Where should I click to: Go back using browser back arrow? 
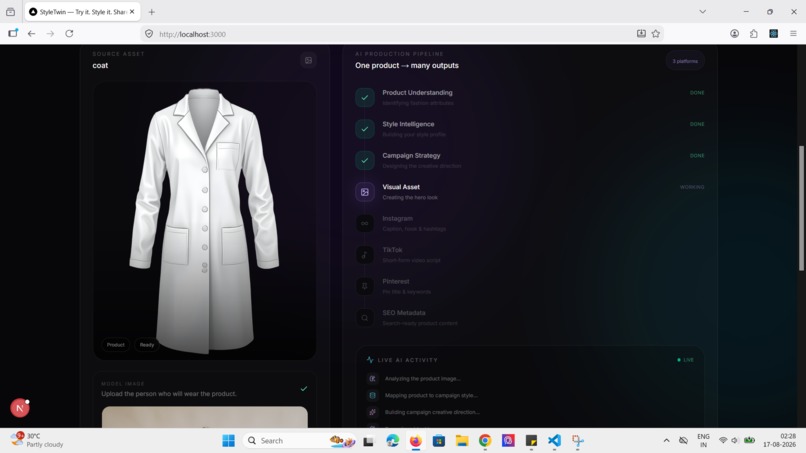[31, 34]
